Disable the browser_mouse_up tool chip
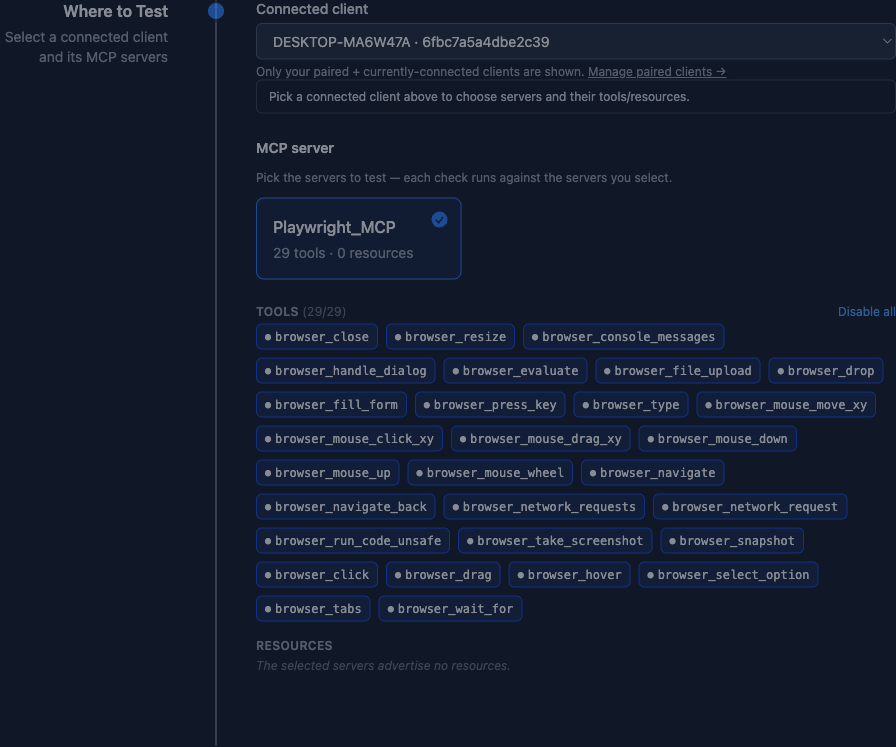The width and height of the screenshot is (896, 747). pyautogui.click(x=327, y=473)
